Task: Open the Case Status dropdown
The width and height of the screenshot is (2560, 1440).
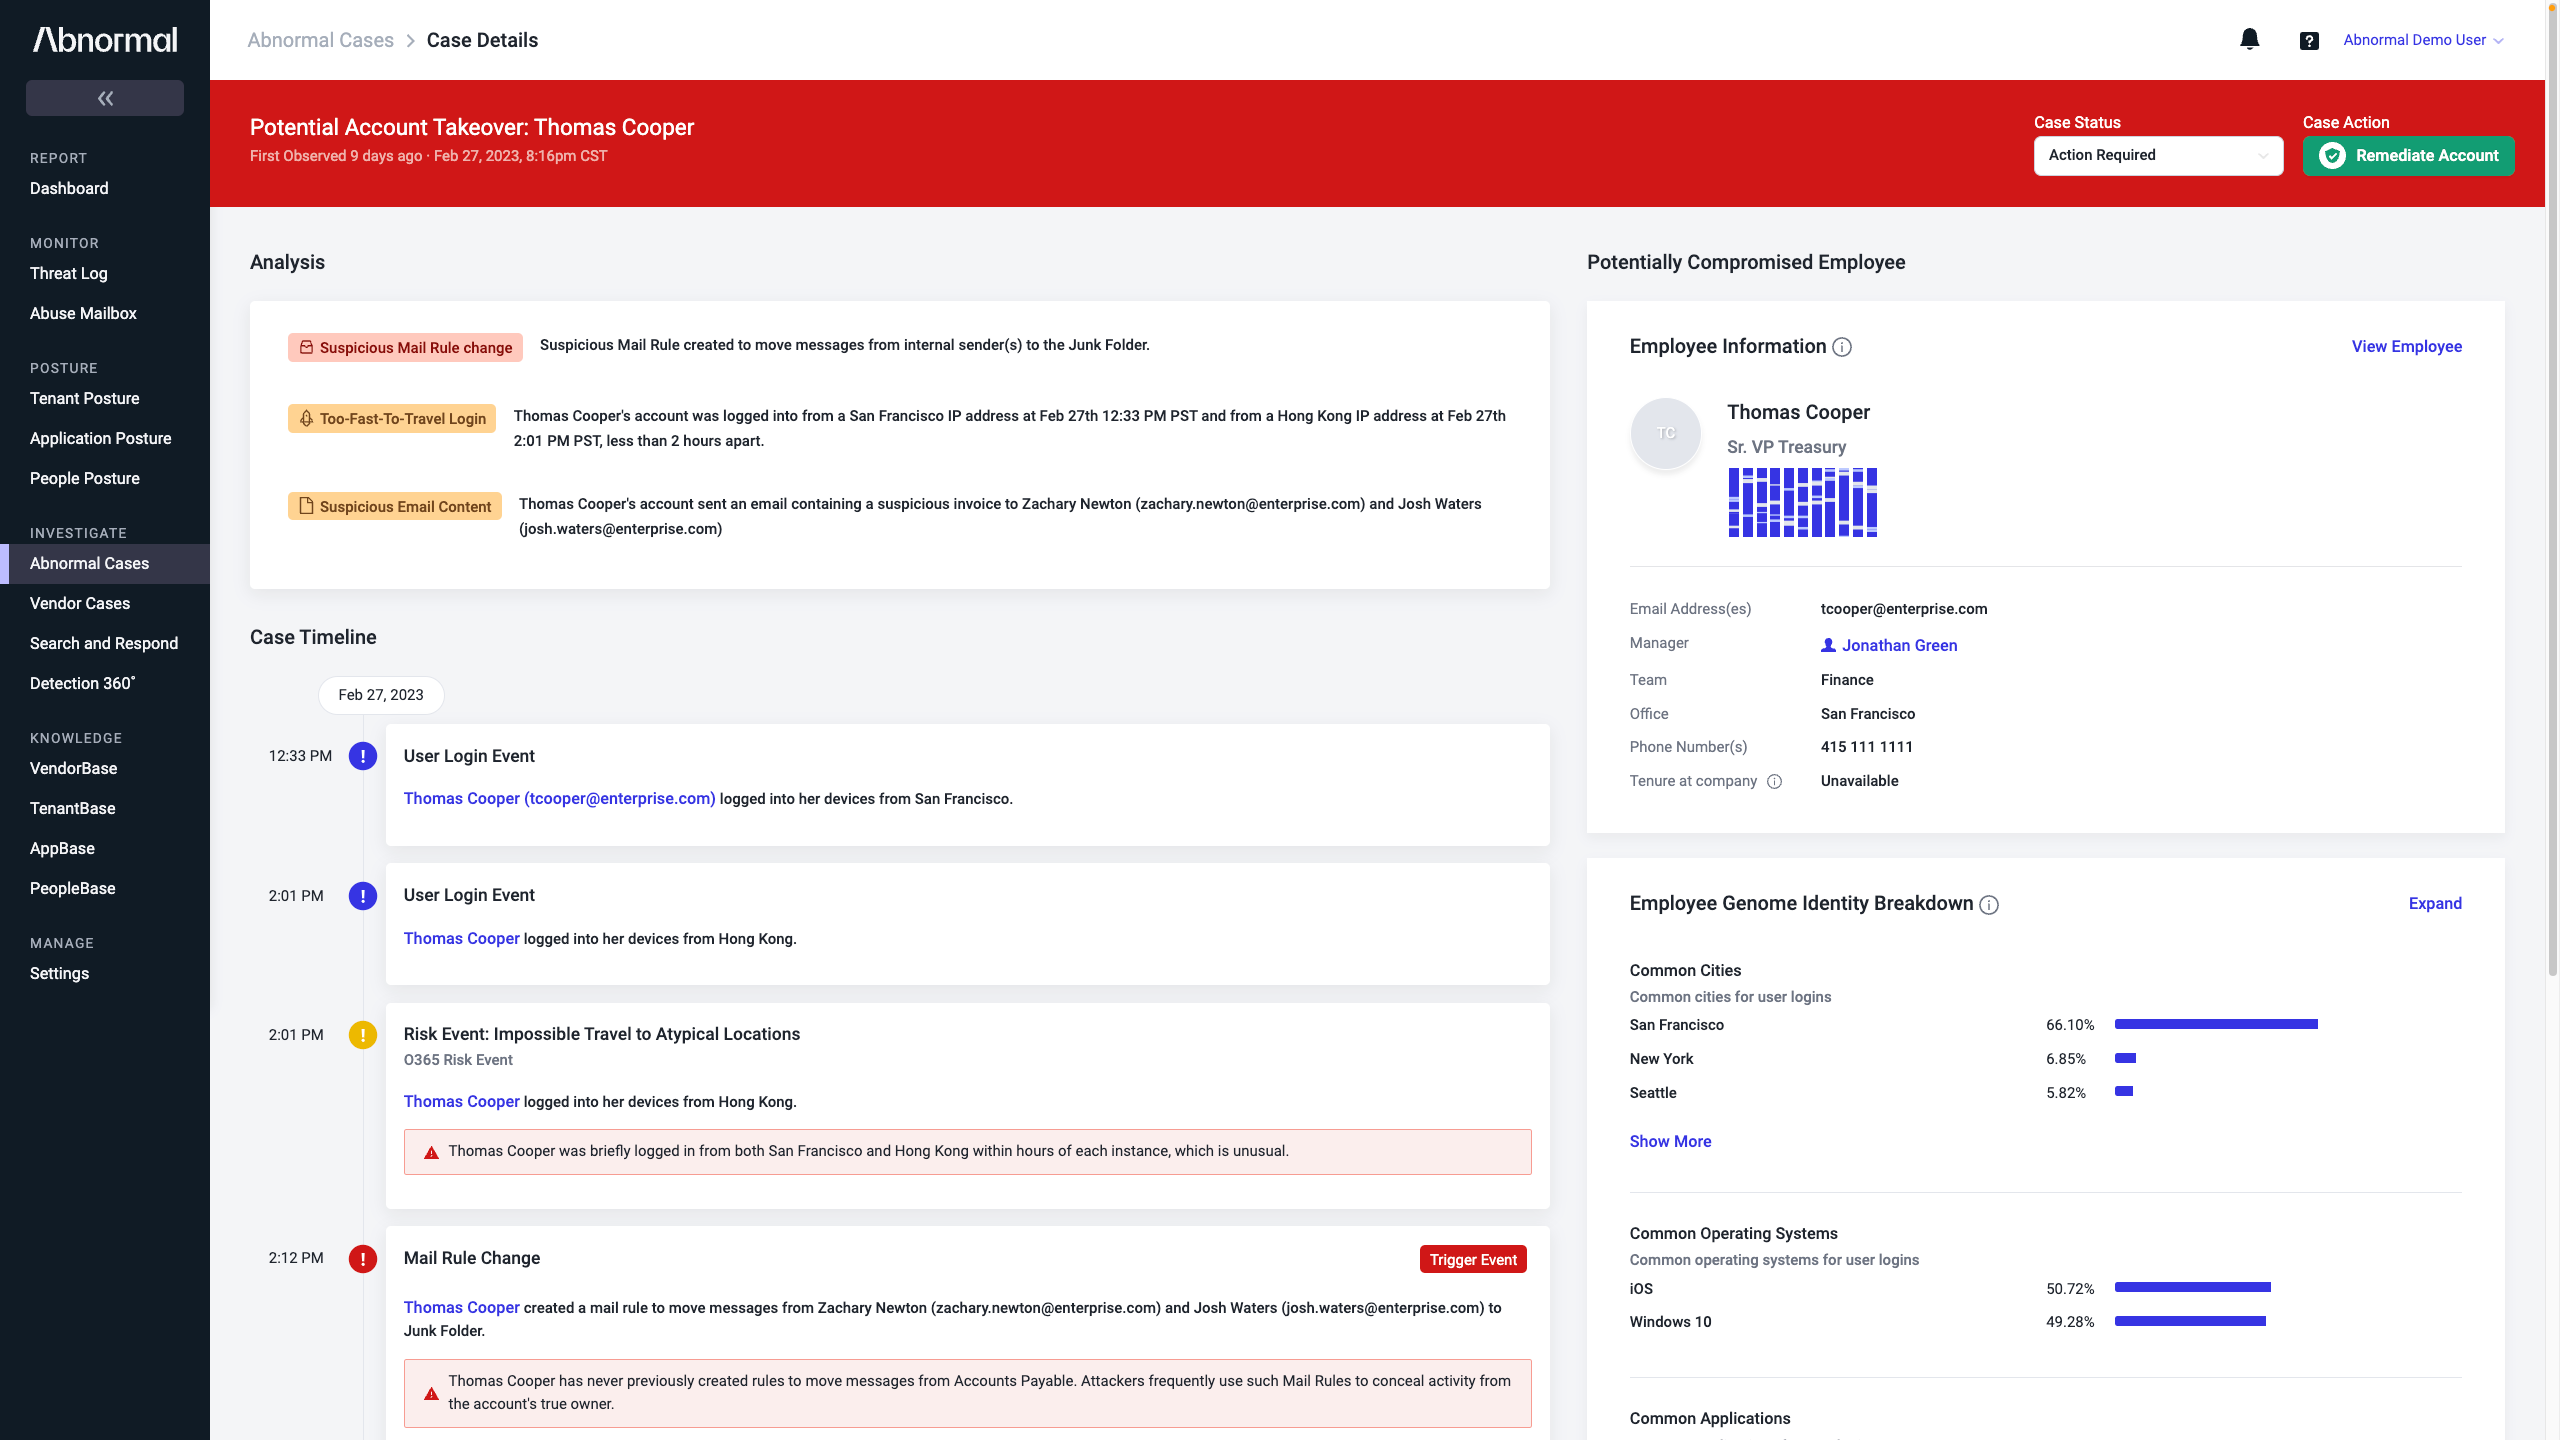Action: click(2158, 156)
